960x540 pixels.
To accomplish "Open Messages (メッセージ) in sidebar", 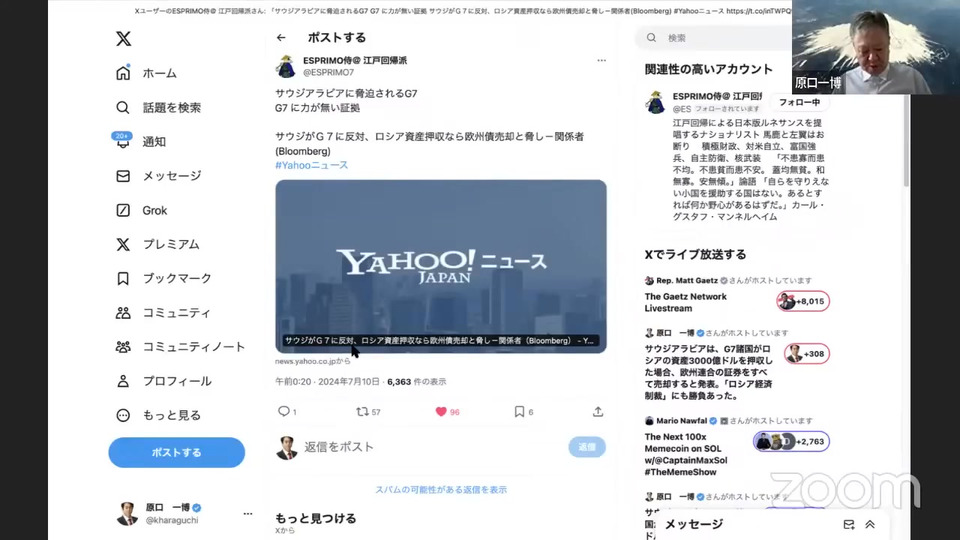I will coord(158,176).
